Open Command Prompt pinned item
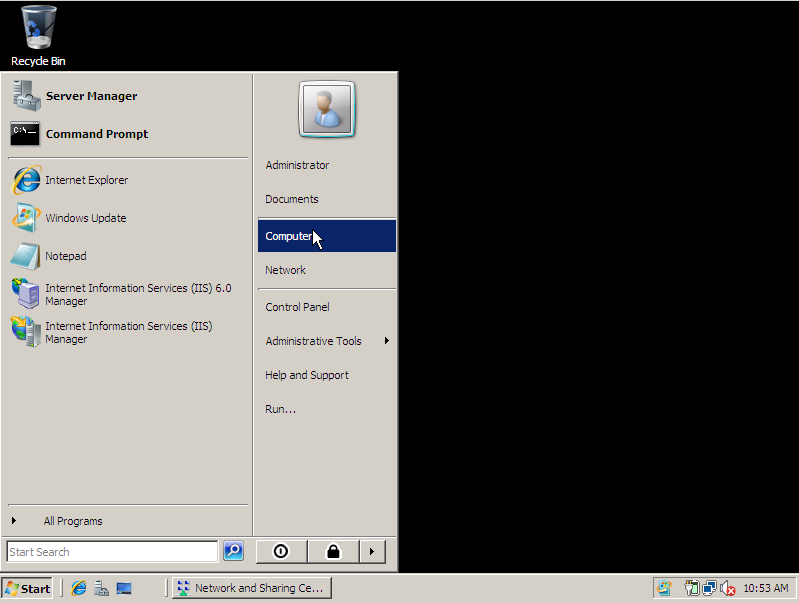This screenshot has height=603, width=799. click(127, 134)
